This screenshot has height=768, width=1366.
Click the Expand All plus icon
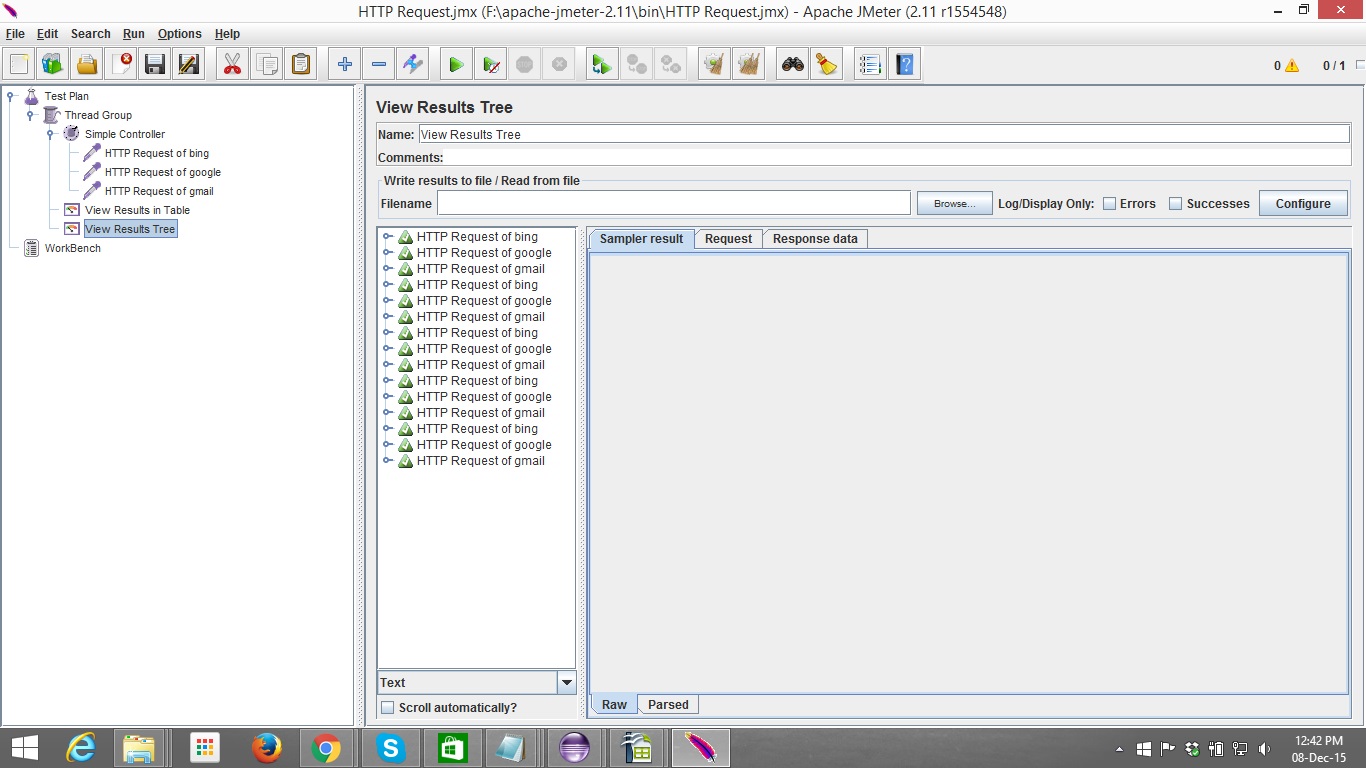pyautogui.click(x=345, y=65)
